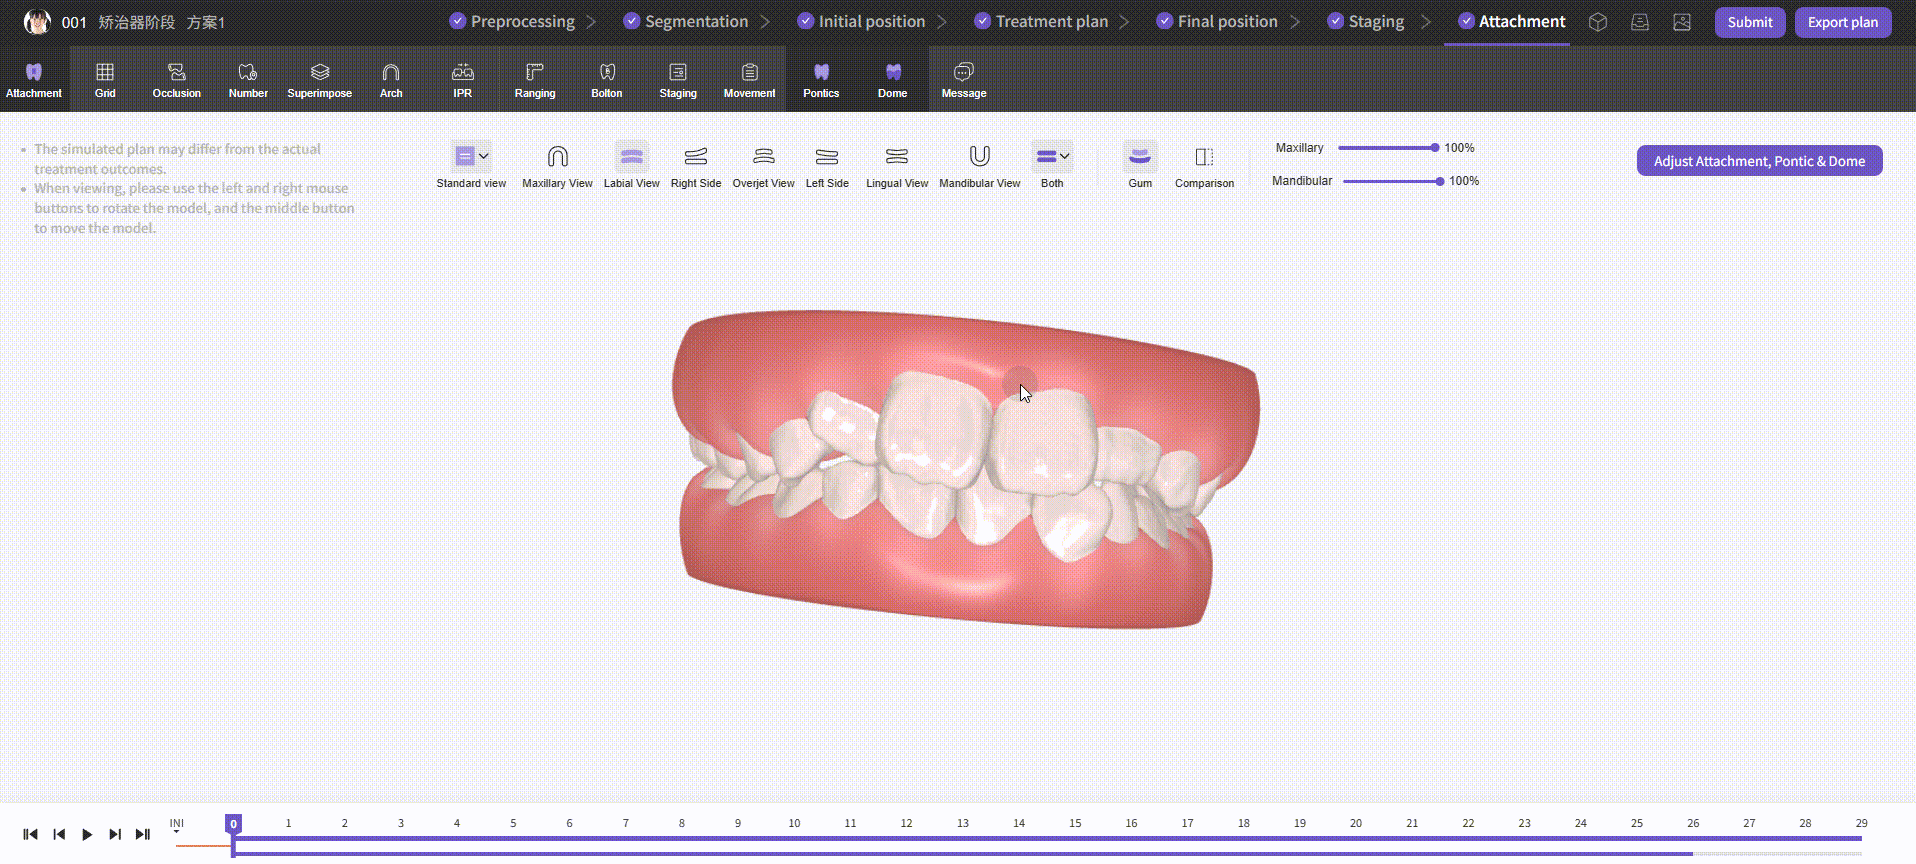Go to the Preprocessing step

coord(512,21)
